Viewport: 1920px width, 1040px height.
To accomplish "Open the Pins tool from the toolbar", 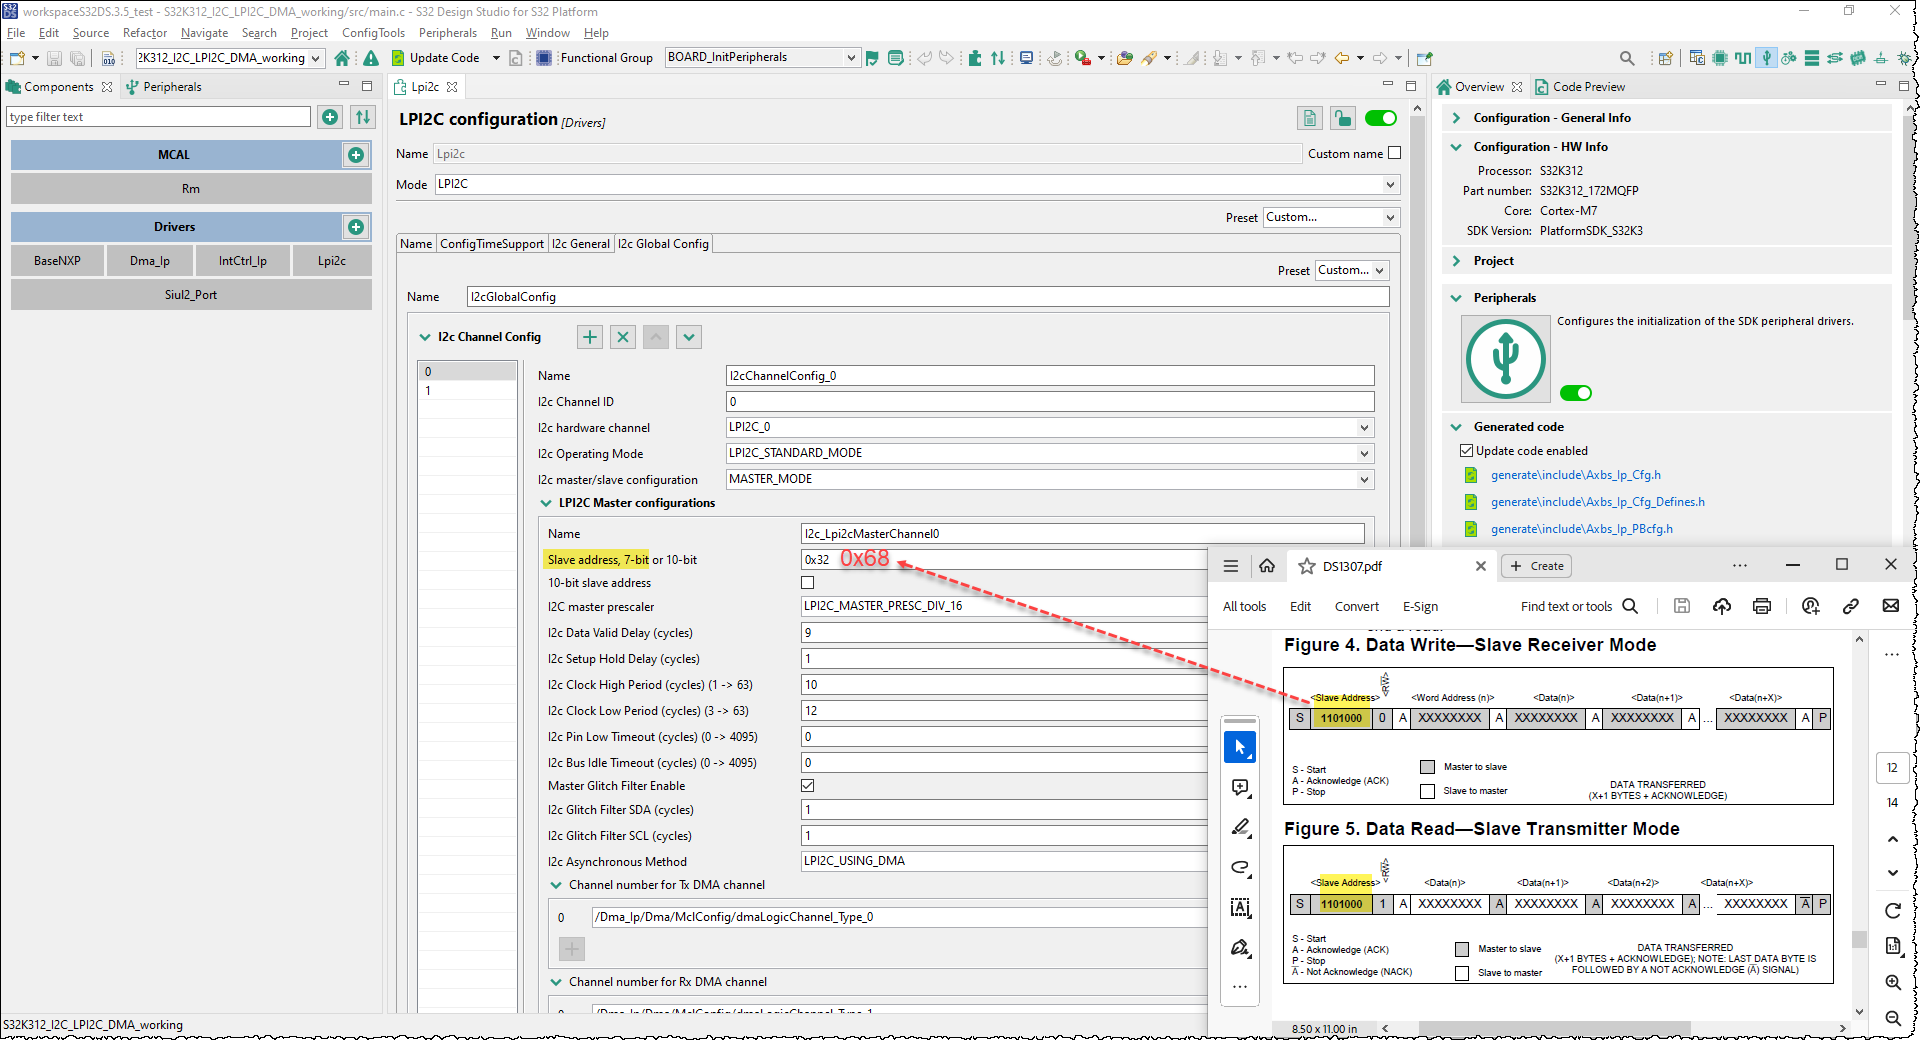I will click(x=1720, y=58).
